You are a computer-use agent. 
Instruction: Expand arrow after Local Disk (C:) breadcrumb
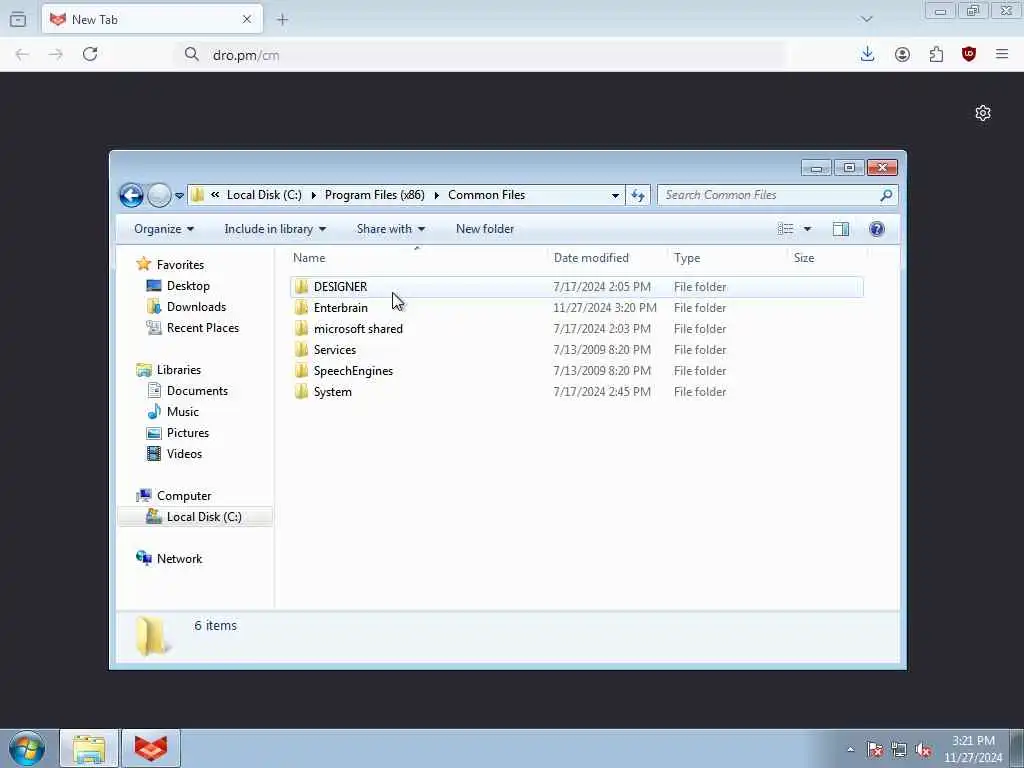tap(313, 195)
